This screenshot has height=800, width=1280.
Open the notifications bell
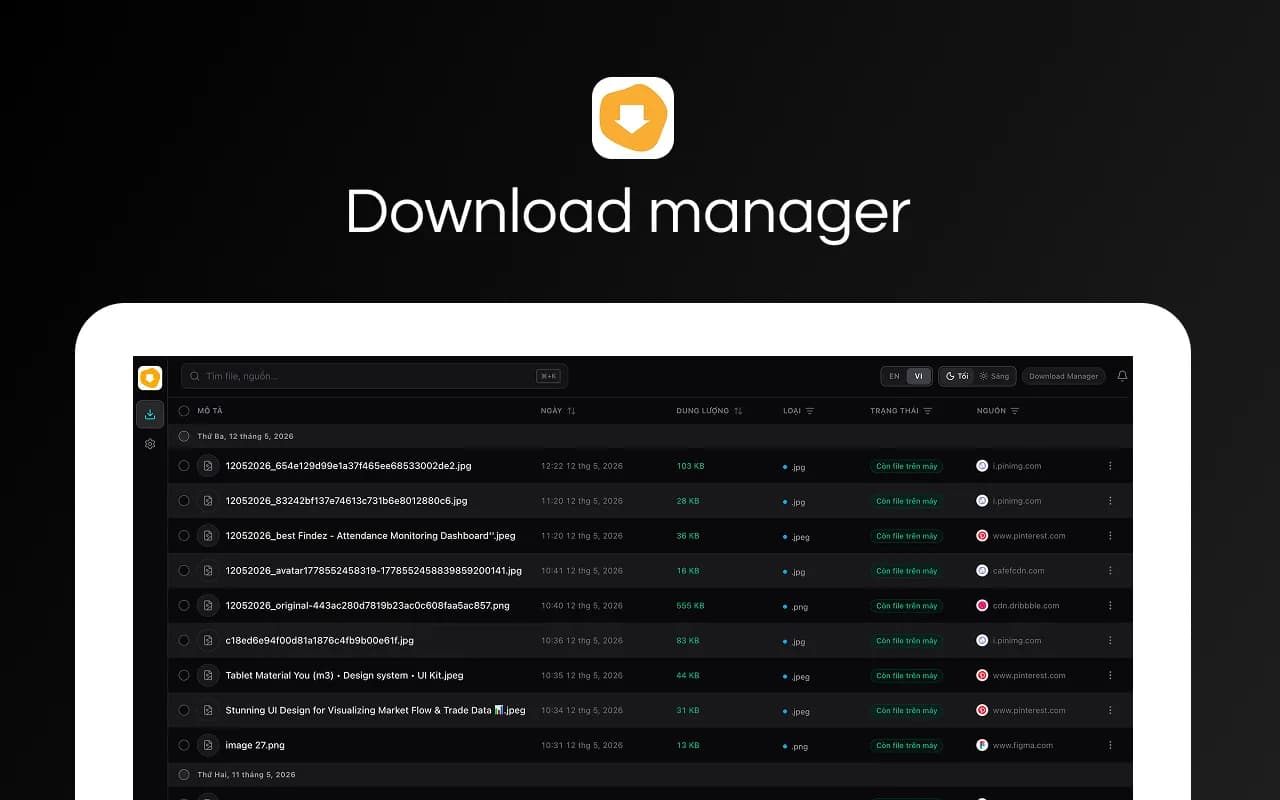(x=1122, y=376)
